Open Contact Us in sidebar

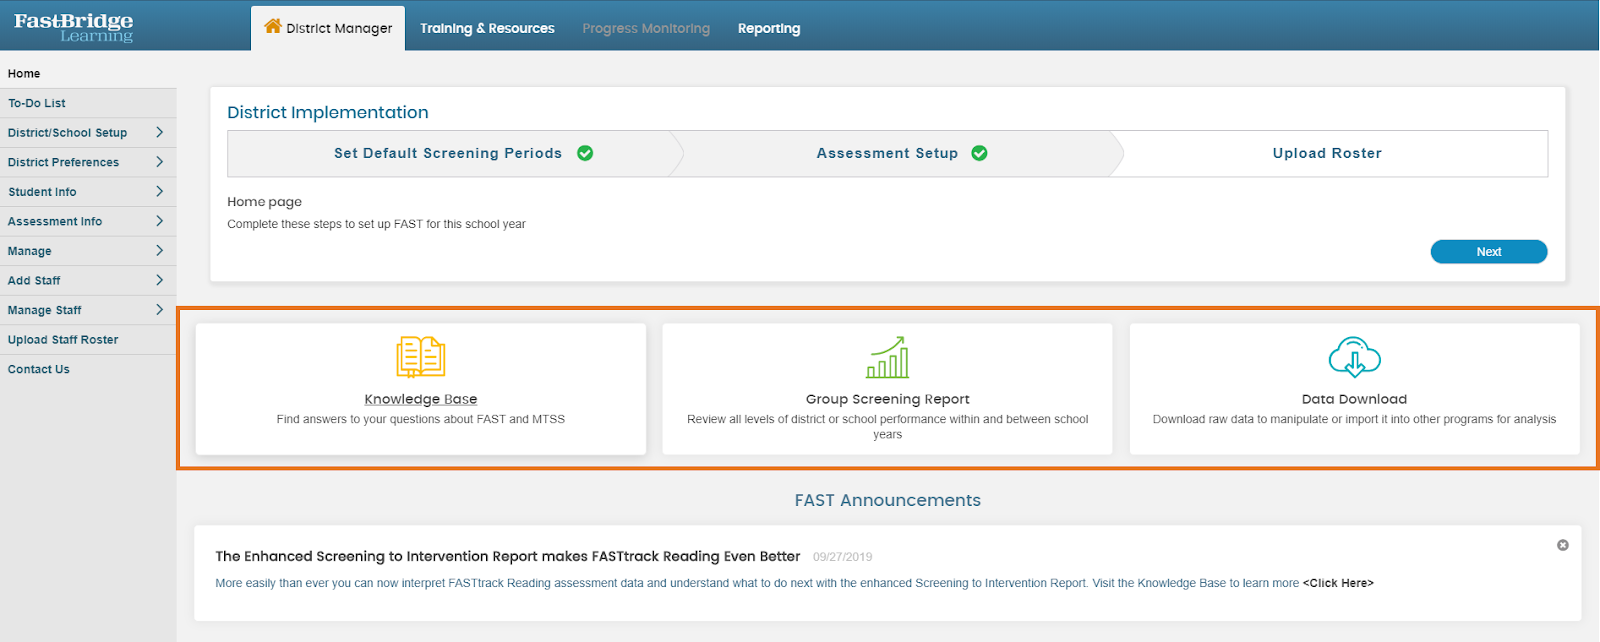88,369
